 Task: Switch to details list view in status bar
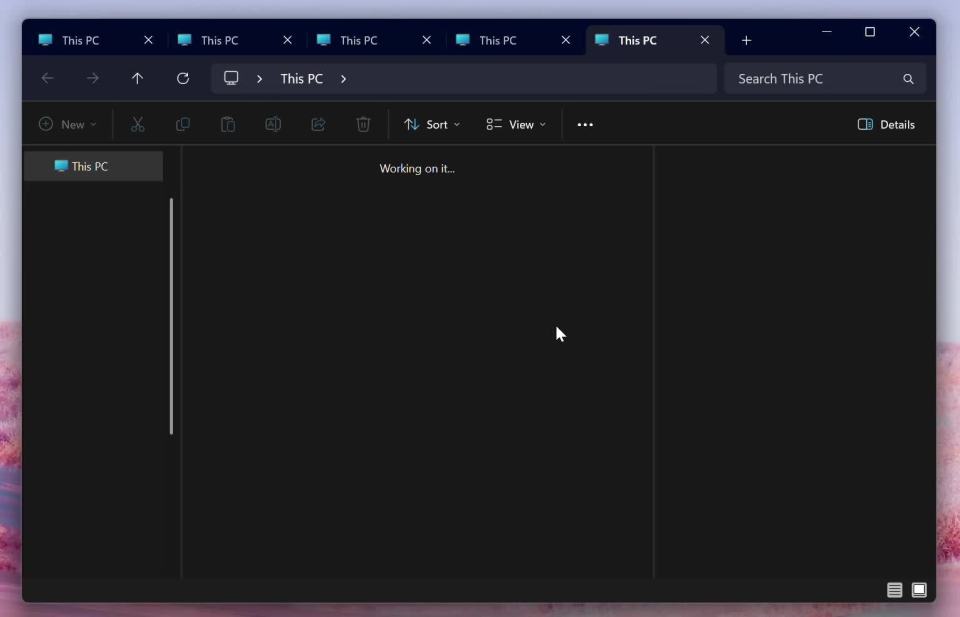pyautogui.click(x=894, y=589)
